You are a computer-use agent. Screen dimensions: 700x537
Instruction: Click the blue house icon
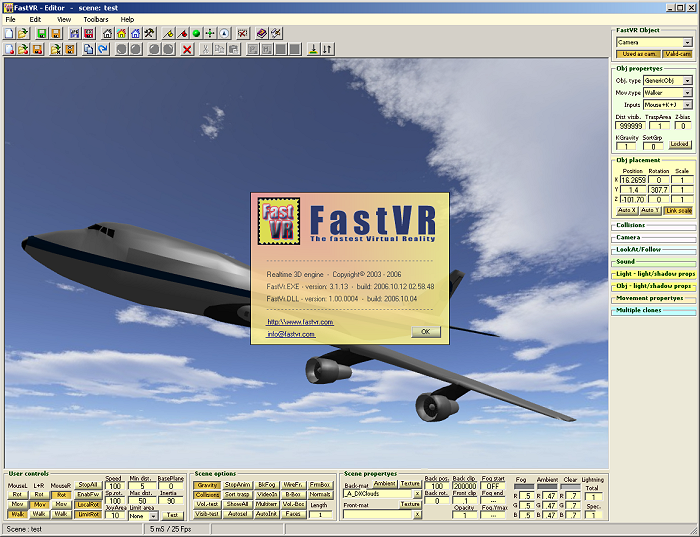135,33
